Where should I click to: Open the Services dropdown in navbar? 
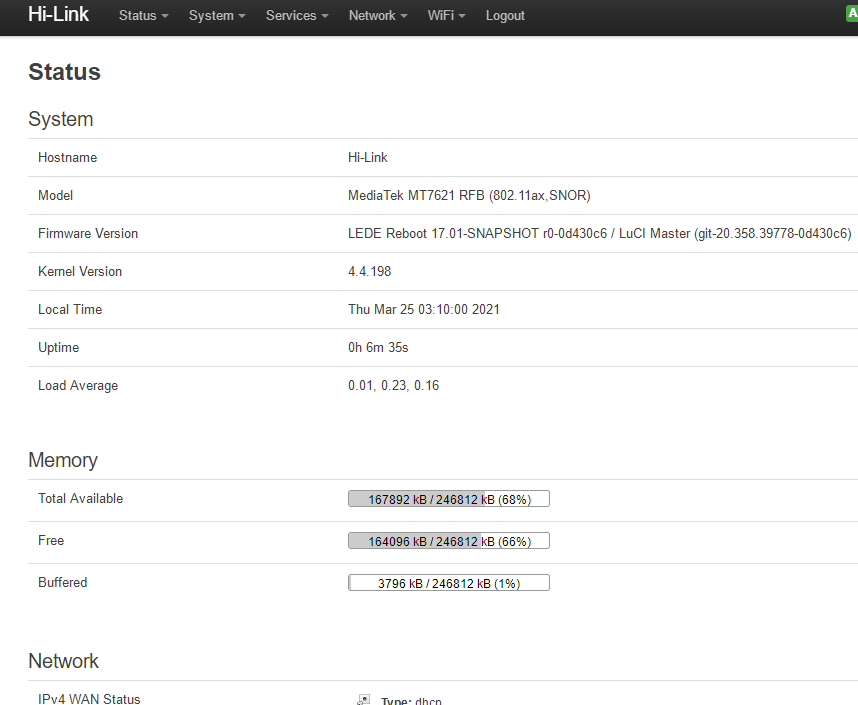coord(296,16)
